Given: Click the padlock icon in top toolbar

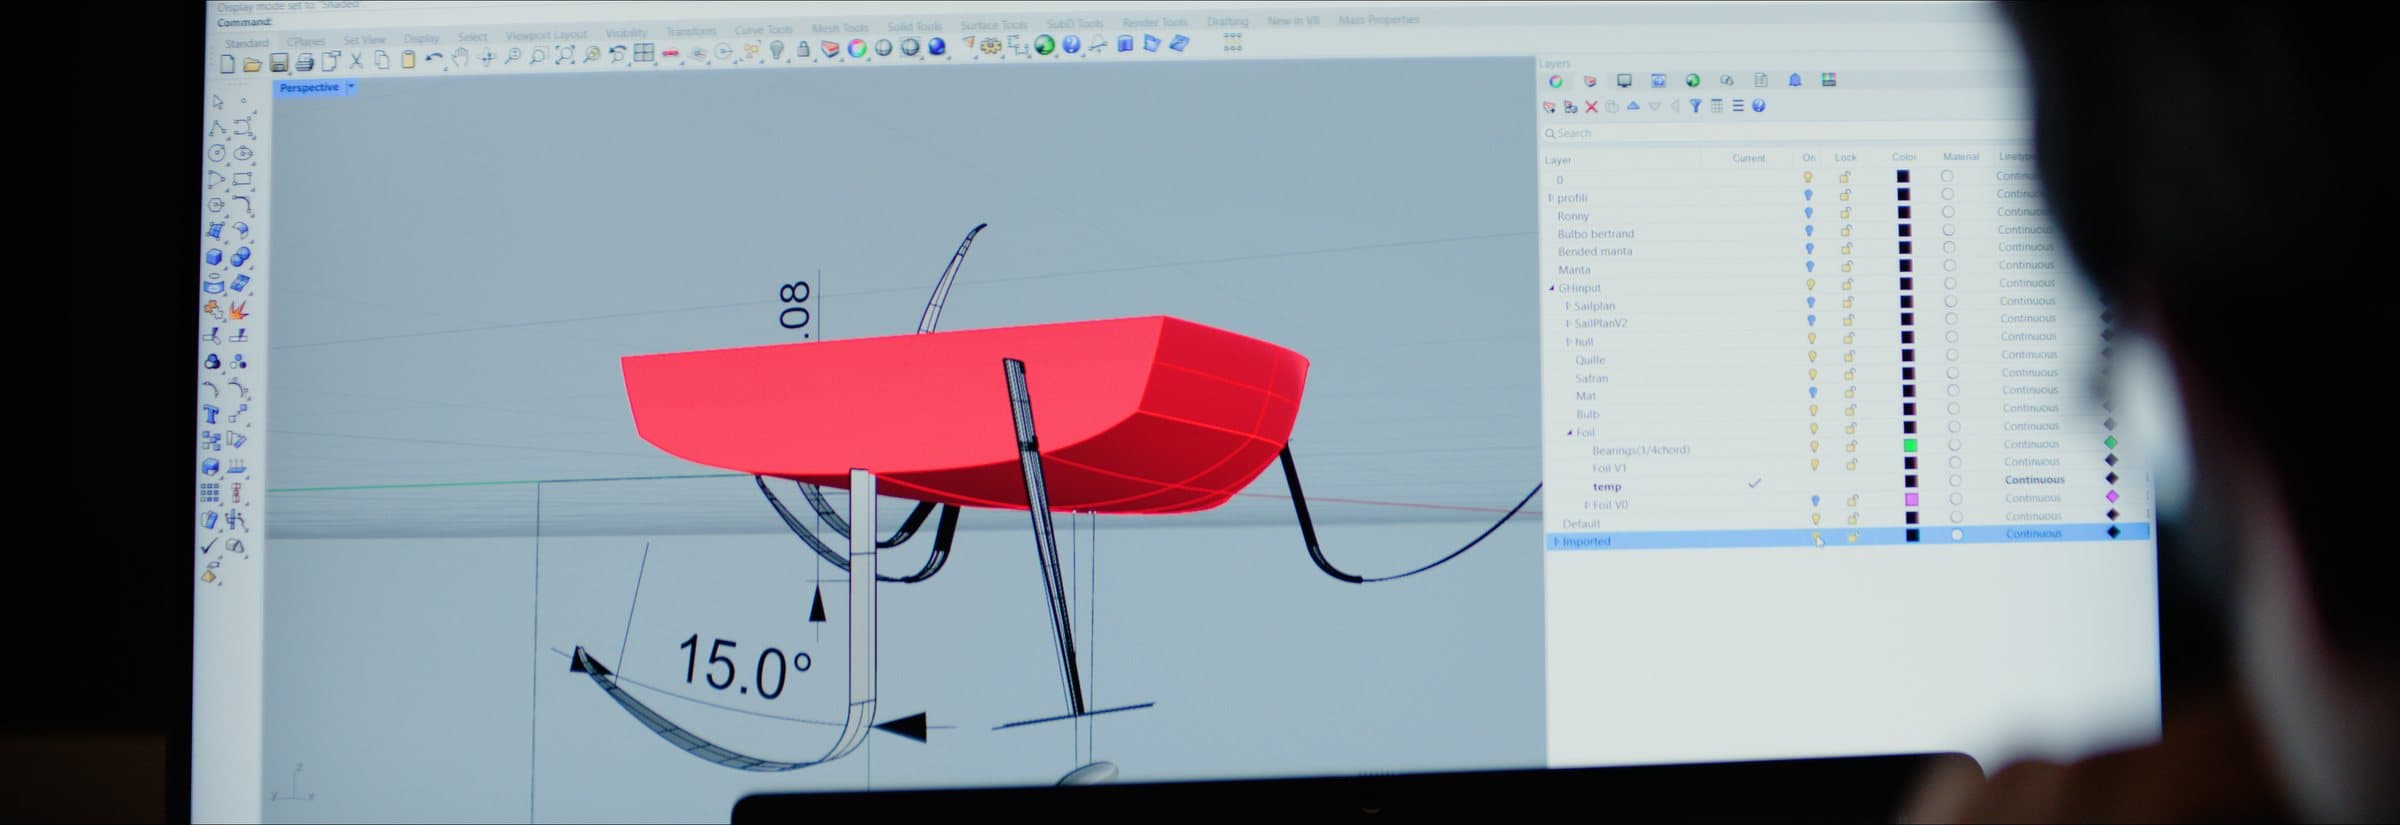Looking at the screenshot, I should [x=803, y=49].
